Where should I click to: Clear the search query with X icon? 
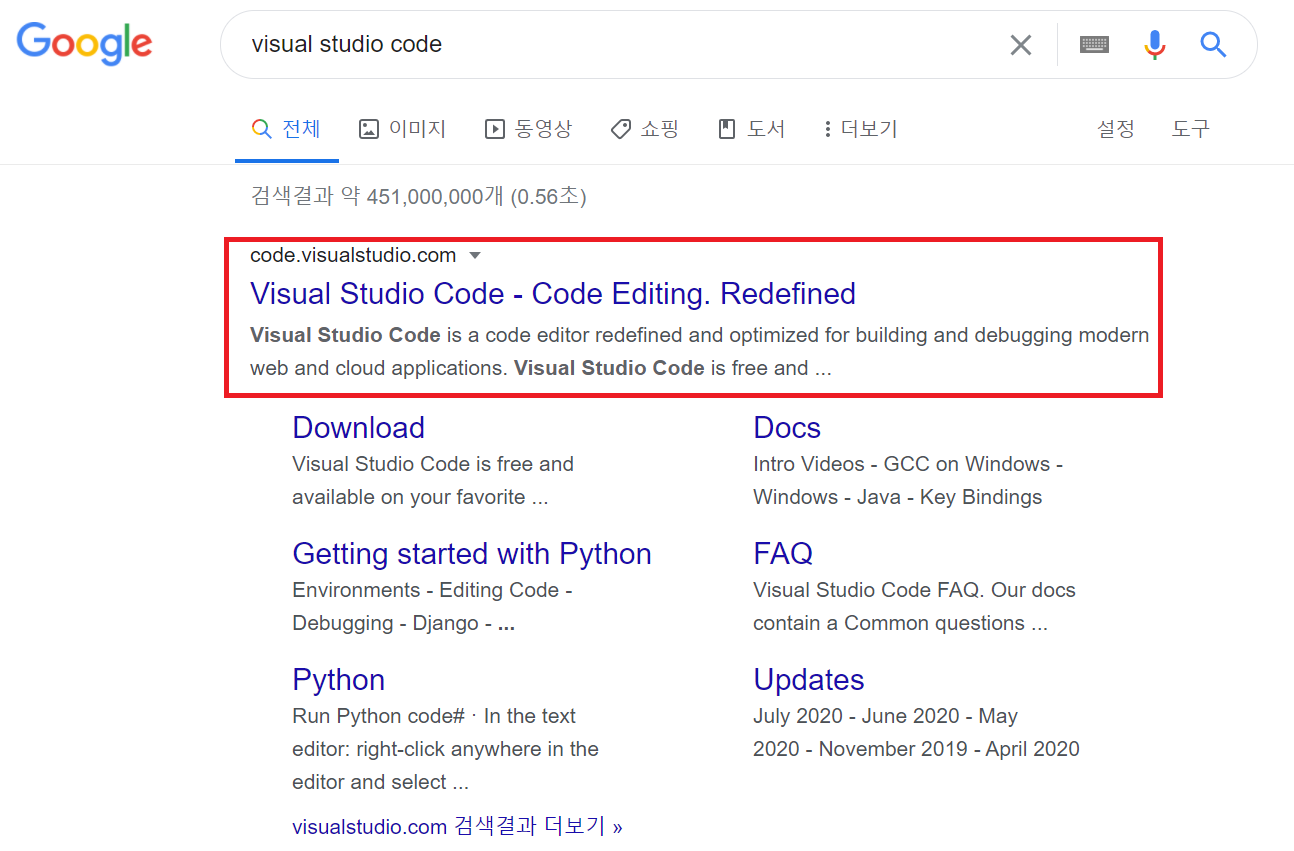pyautogui.click(x=1020, y=45)
